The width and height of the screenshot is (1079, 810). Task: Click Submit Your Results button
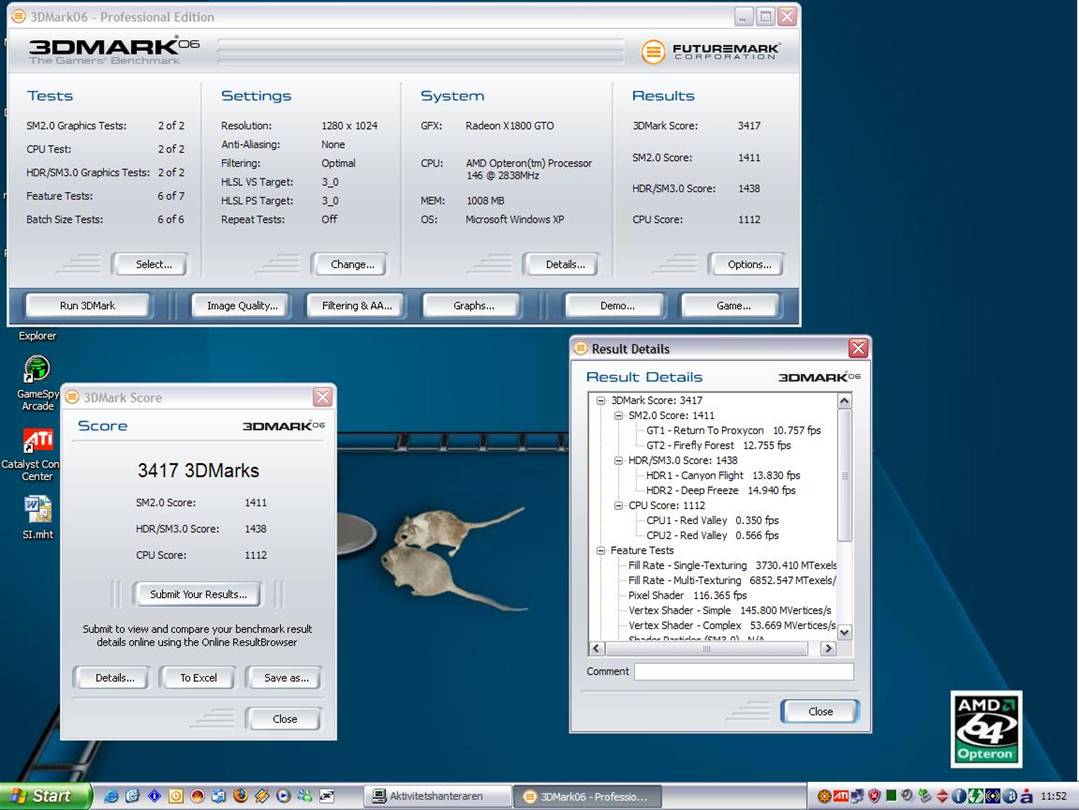click(x=197, y=595)
